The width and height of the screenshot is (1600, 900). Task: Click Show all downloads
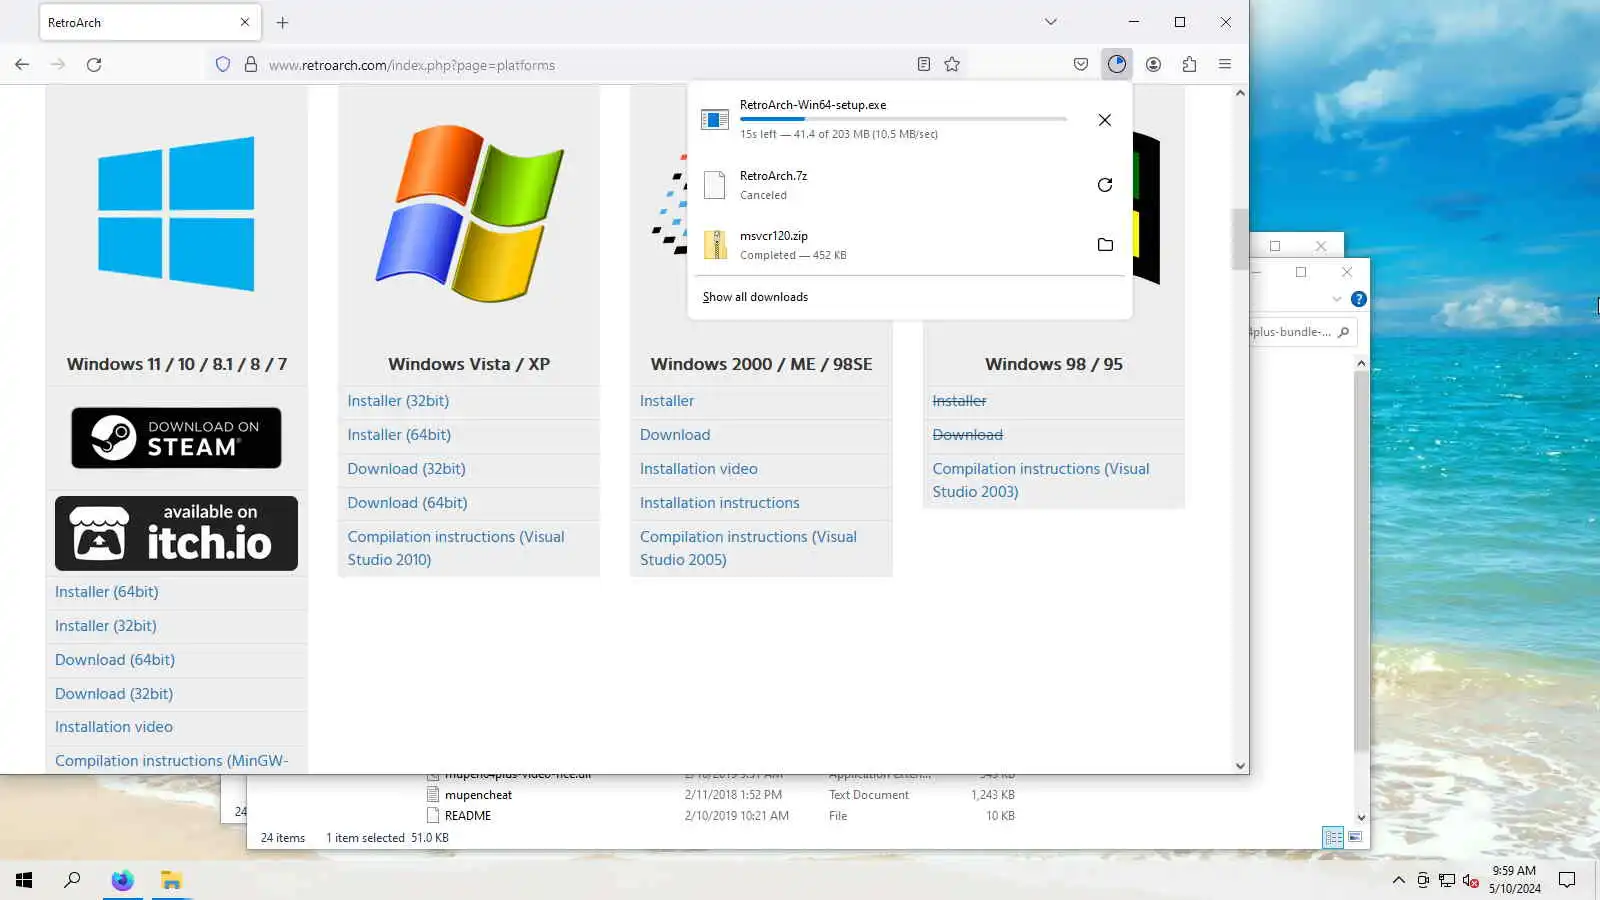(x=755, y=297)
